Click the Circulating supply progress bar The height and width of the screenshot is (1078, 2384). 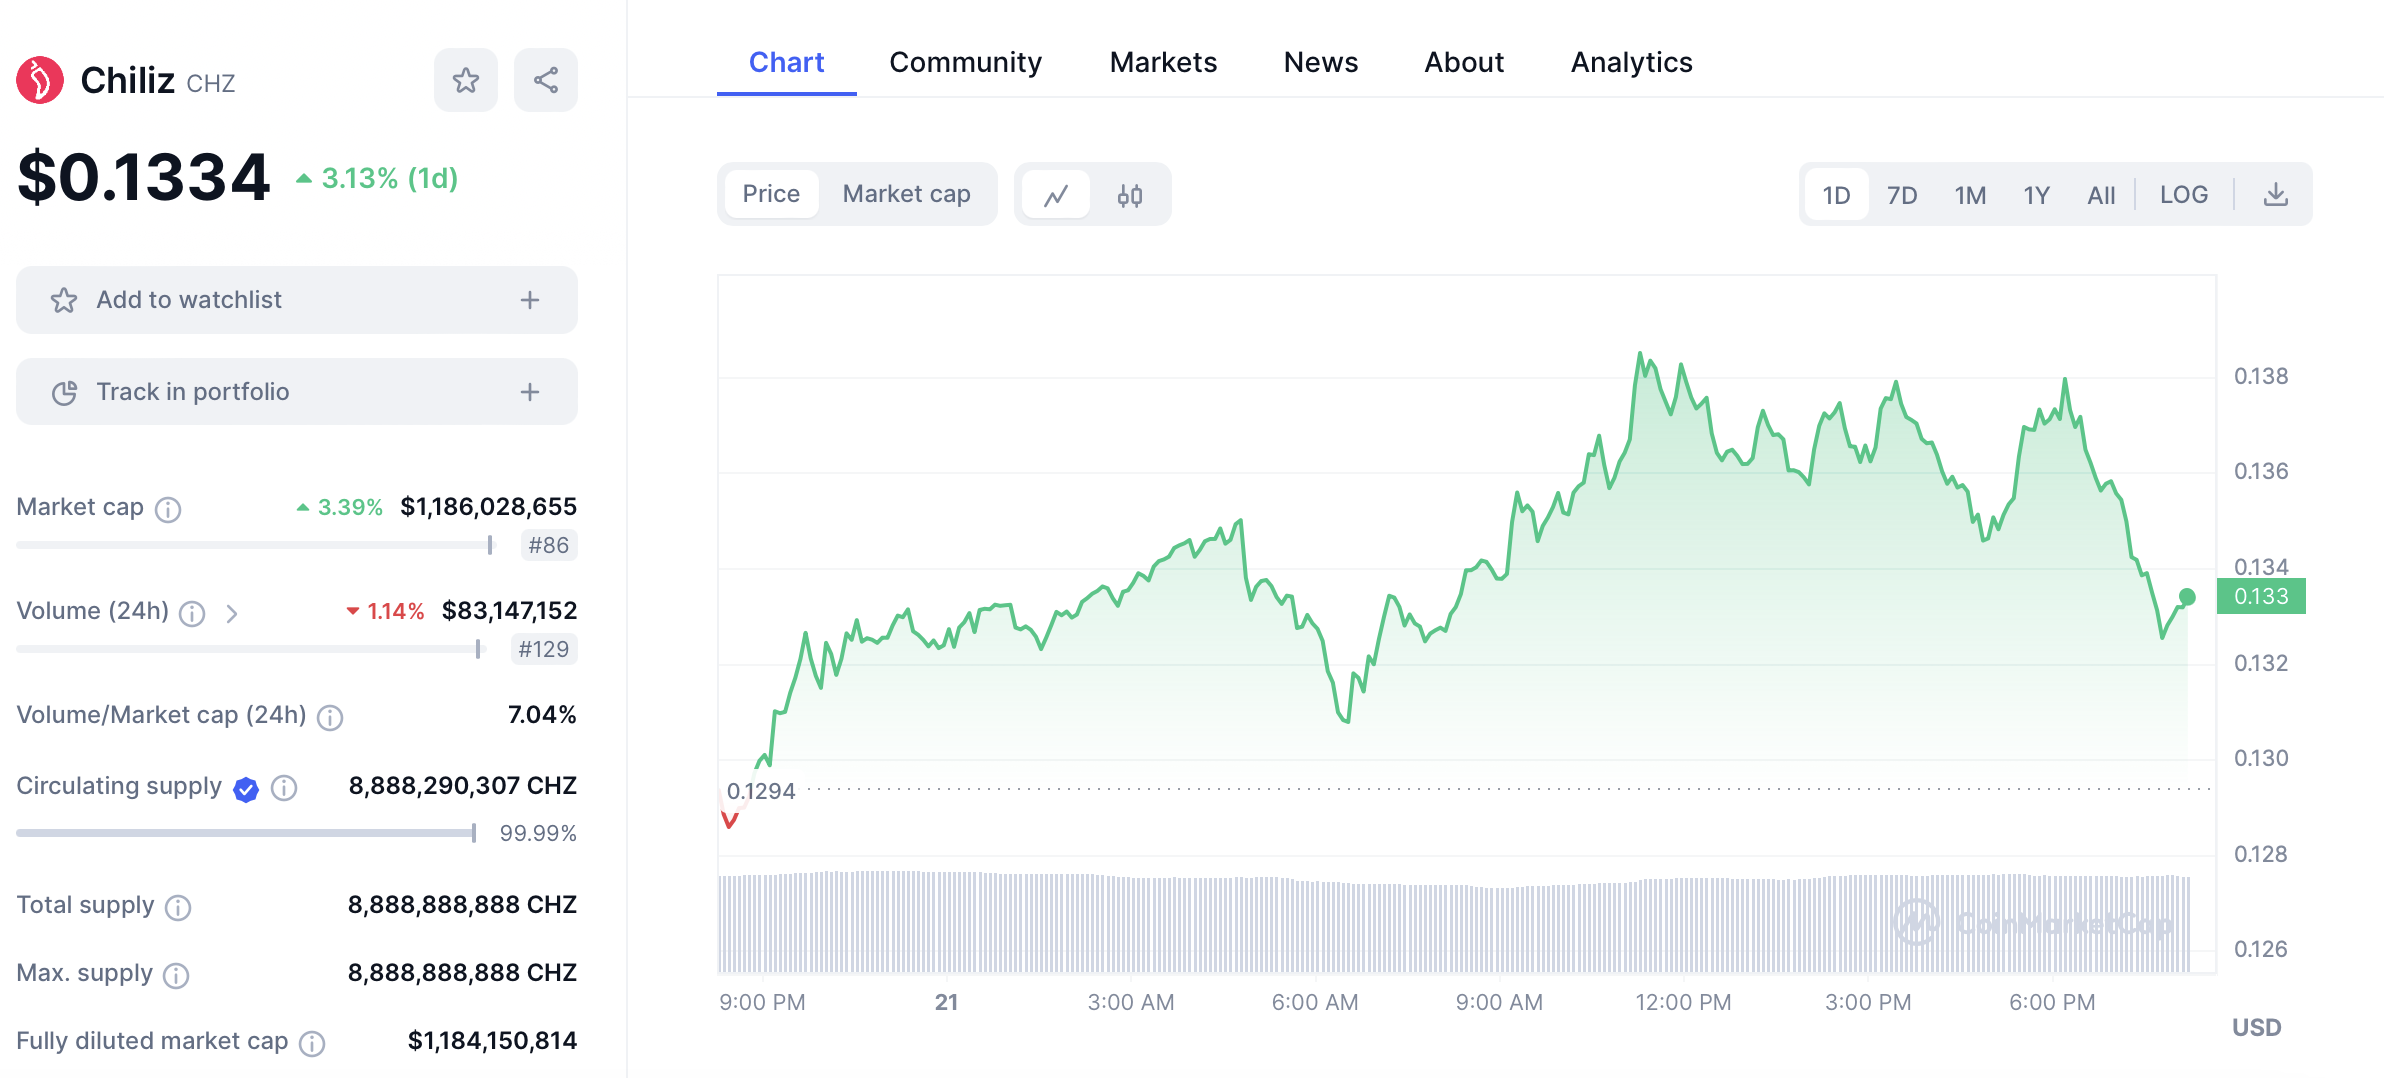tap(246, 833)
